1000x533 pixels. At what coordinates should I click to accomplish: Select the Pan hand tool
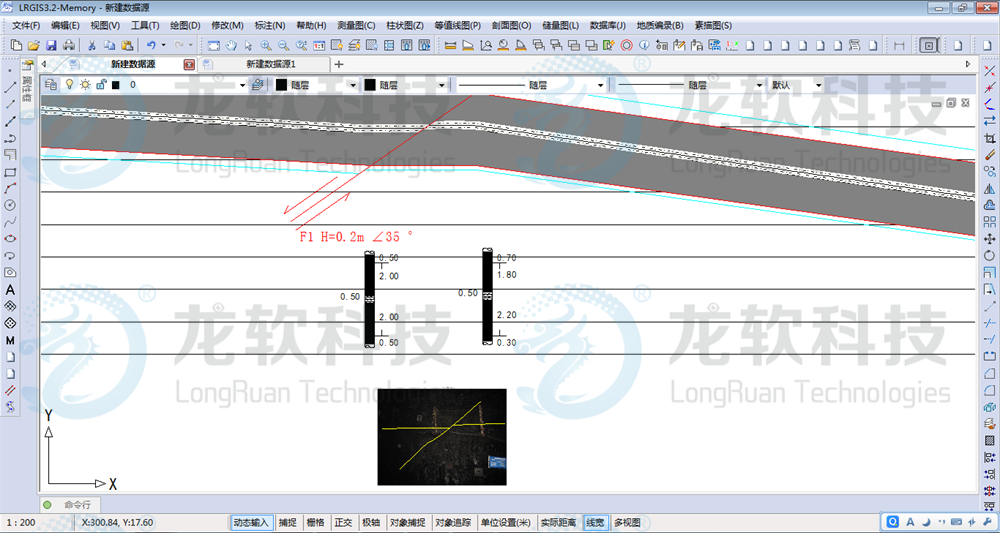(x=231, y=45)
